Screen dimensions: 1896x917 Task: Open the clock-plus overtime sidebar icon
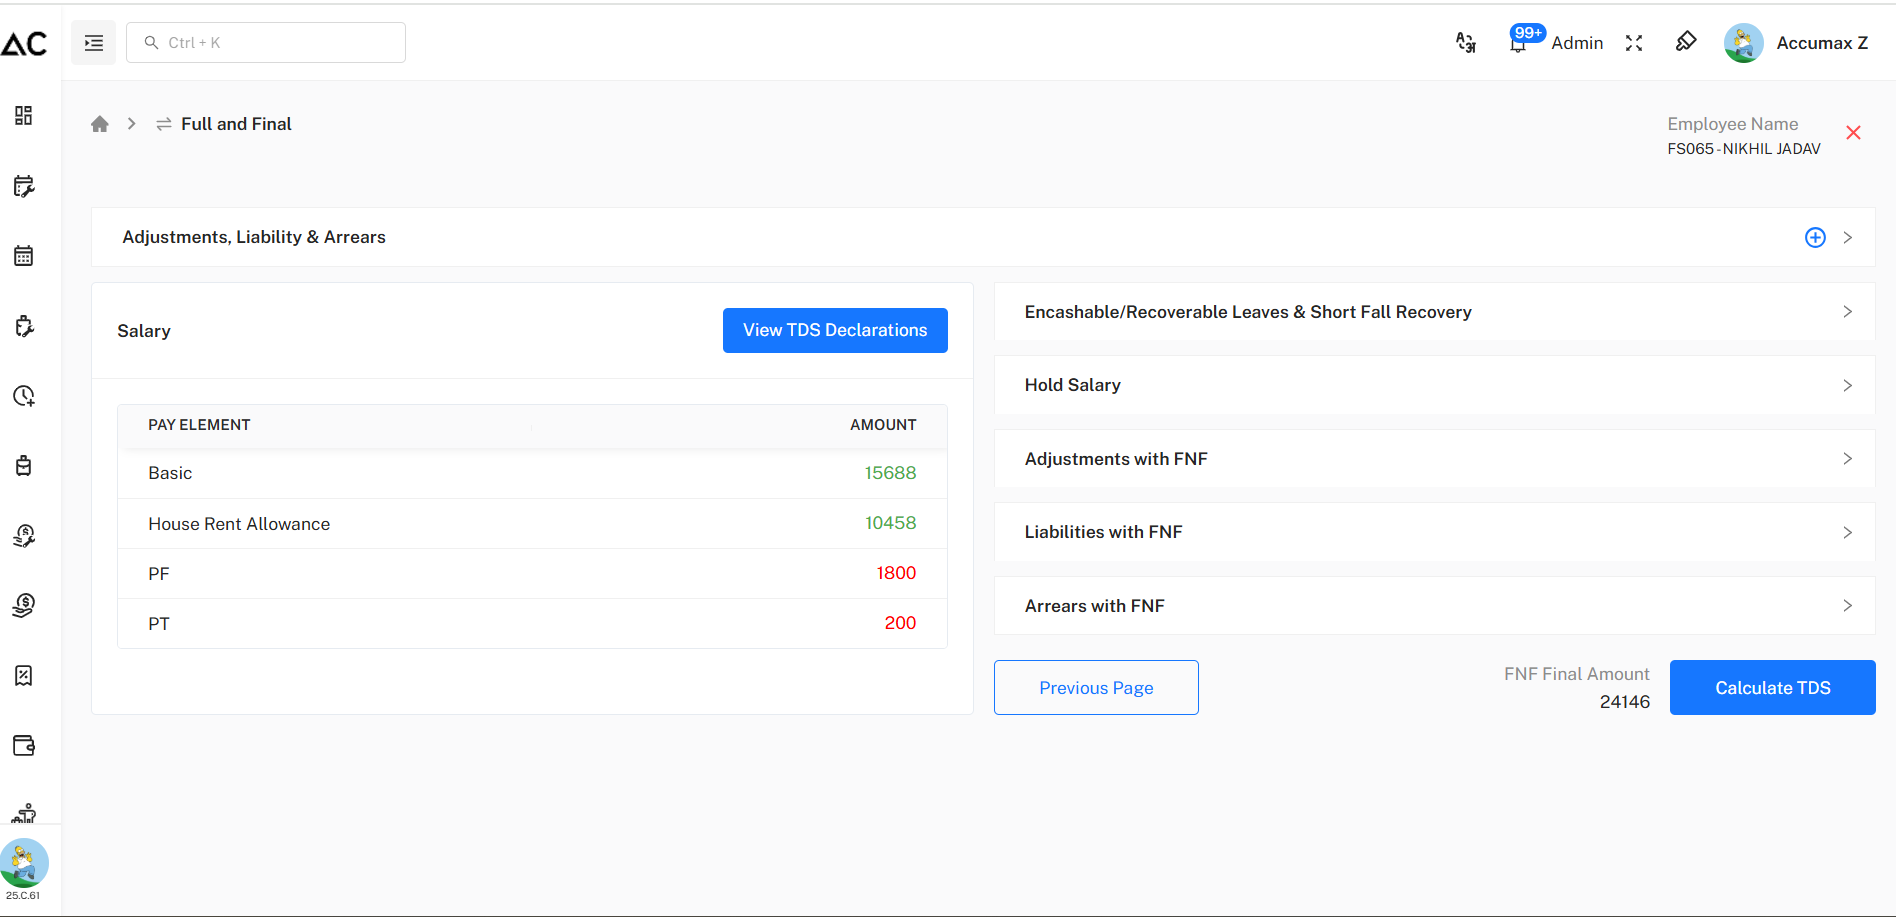click(24, 396)
